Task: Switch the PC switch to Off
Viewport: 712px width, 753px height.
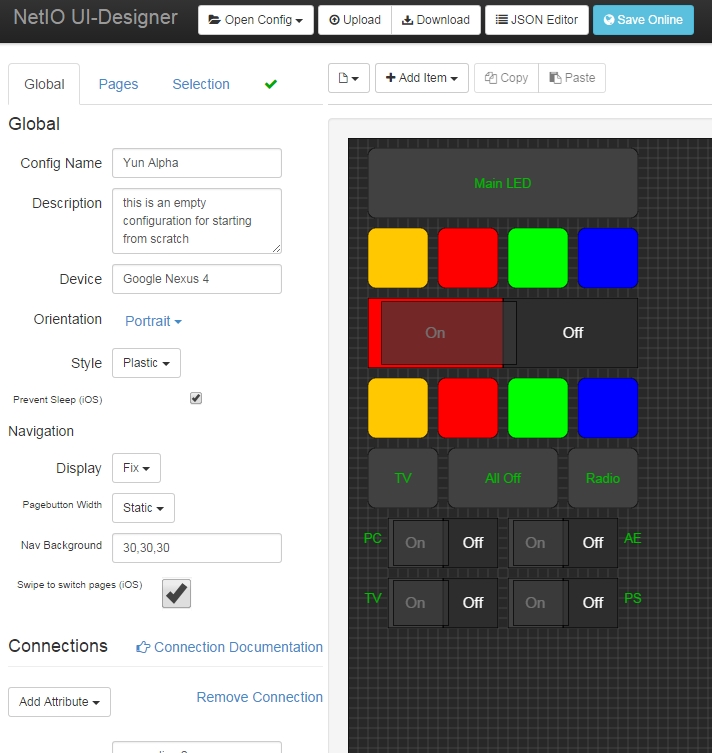Action: pos(473,543)
